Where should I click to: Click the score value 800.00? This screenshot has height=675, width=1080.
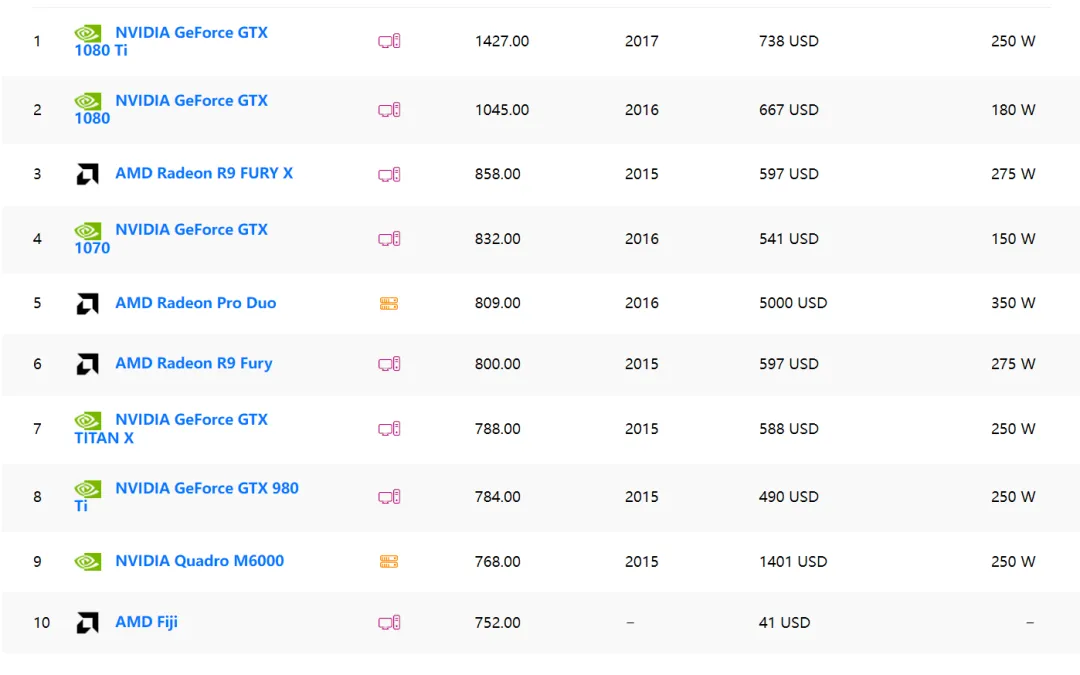pos(497,364)
